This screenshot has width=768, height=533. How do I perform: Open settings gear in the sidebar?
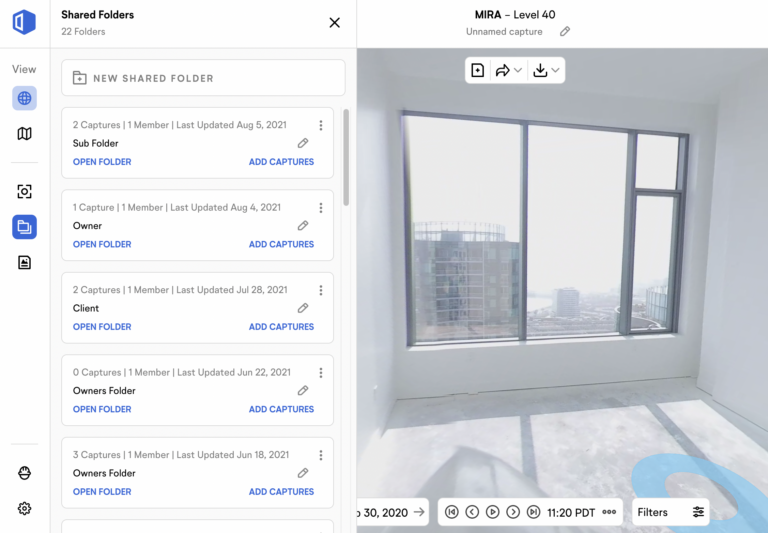pyautogui.click(x=24, y=509)
